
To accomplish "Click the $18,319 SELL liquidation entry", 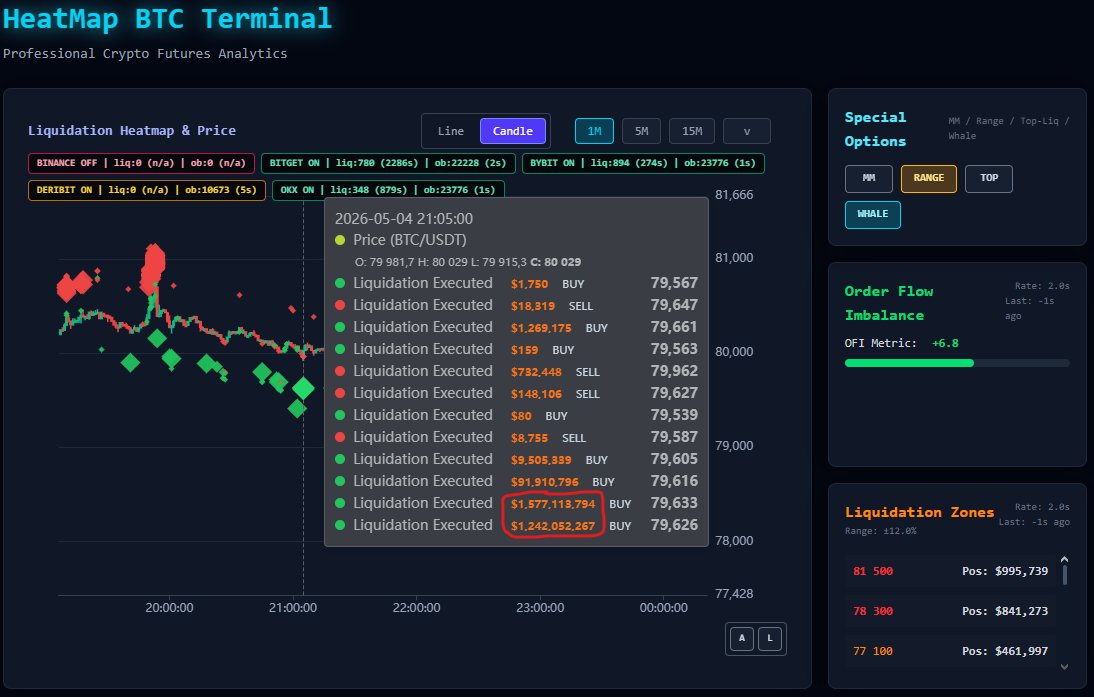I will [516, 306].
